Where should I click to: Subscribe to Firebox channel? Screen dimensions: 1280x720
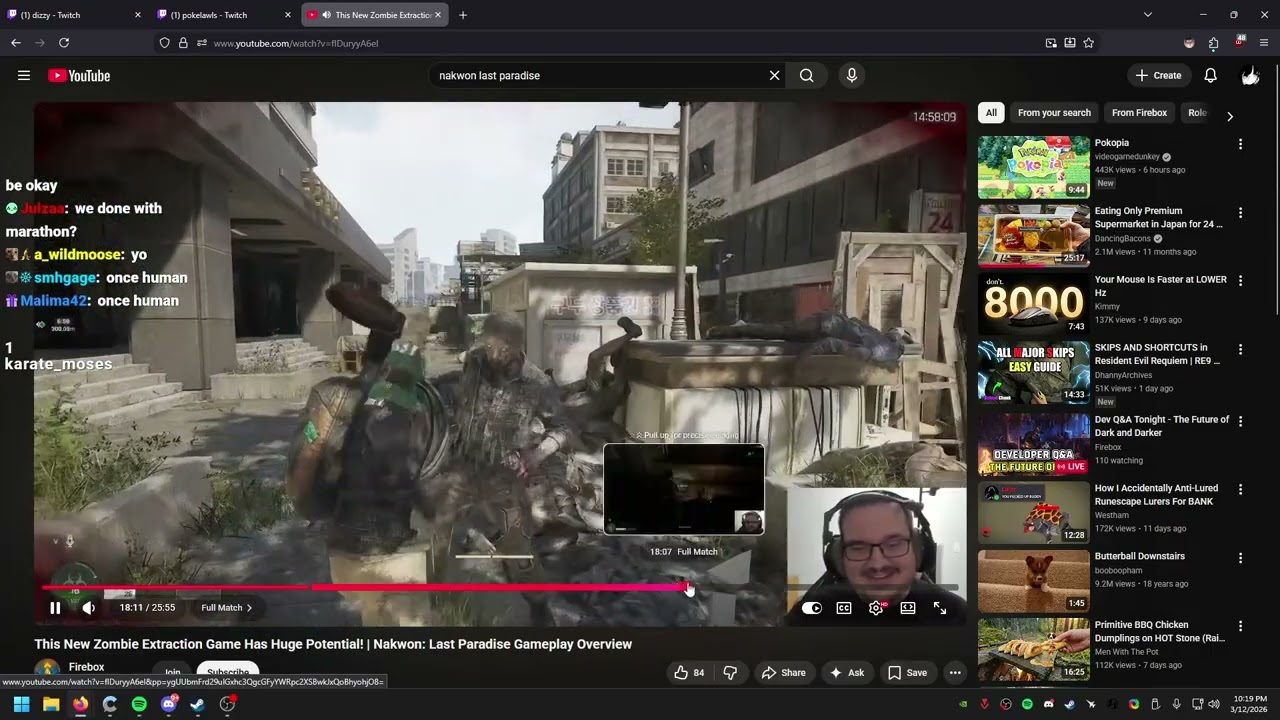tap(228, 673)
